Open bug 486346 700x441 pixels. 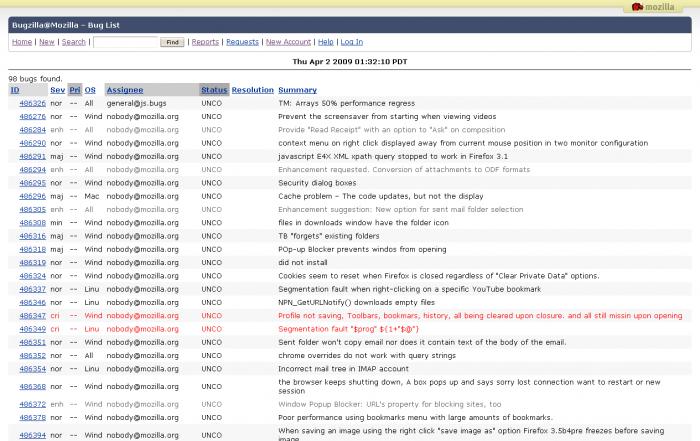[33, 303]
